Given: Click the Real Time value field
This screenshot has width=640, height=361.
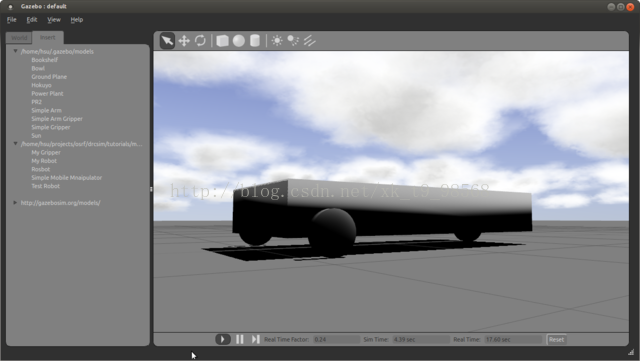Looking at the screenshot, I should (513, 339).
